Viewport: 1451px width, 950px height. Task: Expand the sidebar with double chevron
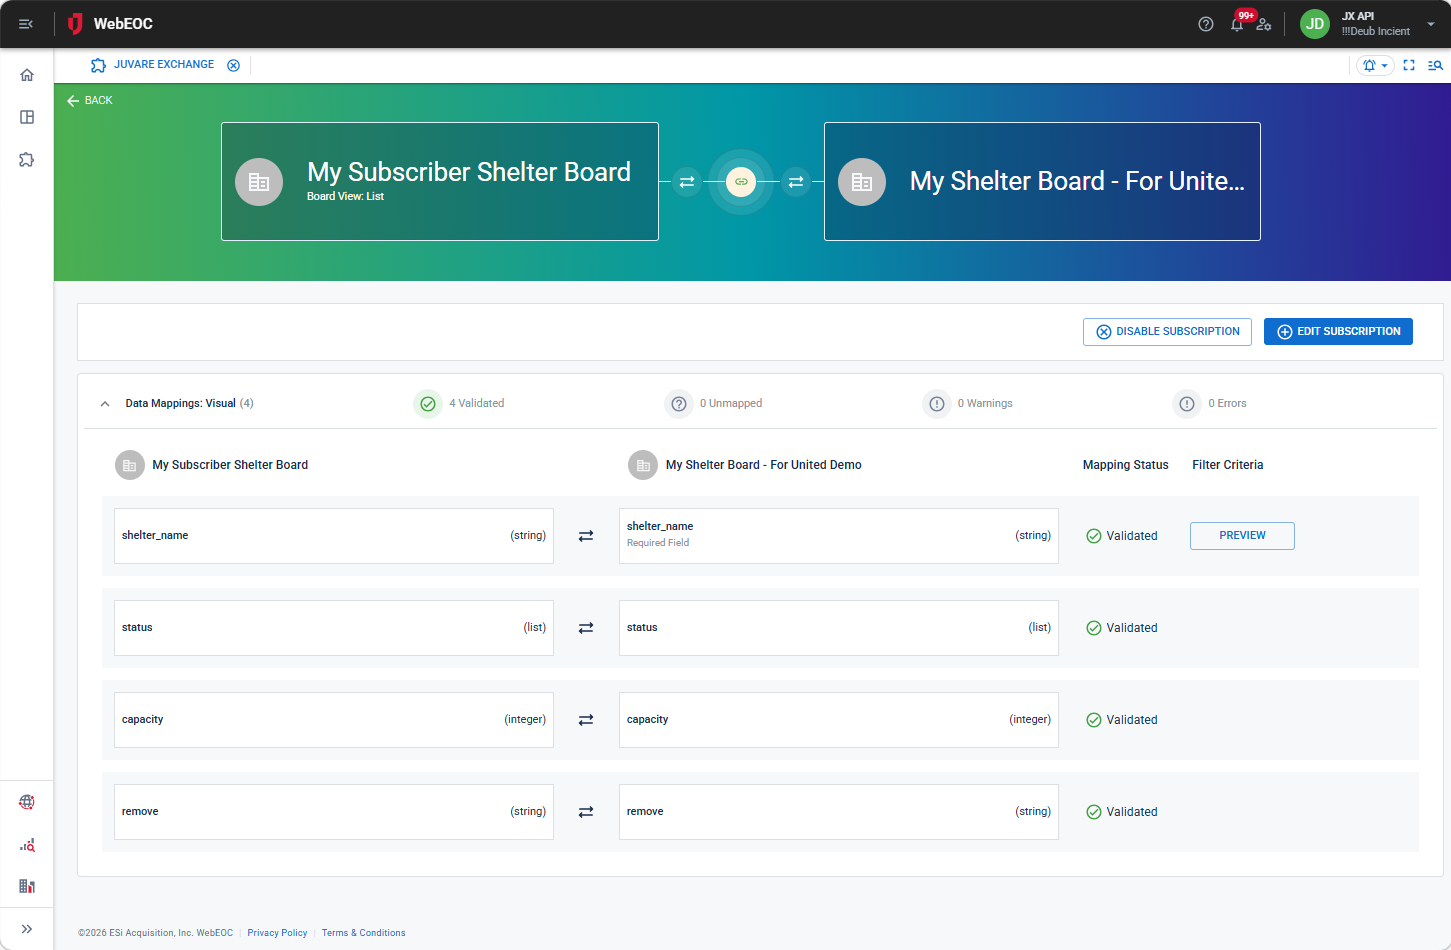[x=27, y=929]
